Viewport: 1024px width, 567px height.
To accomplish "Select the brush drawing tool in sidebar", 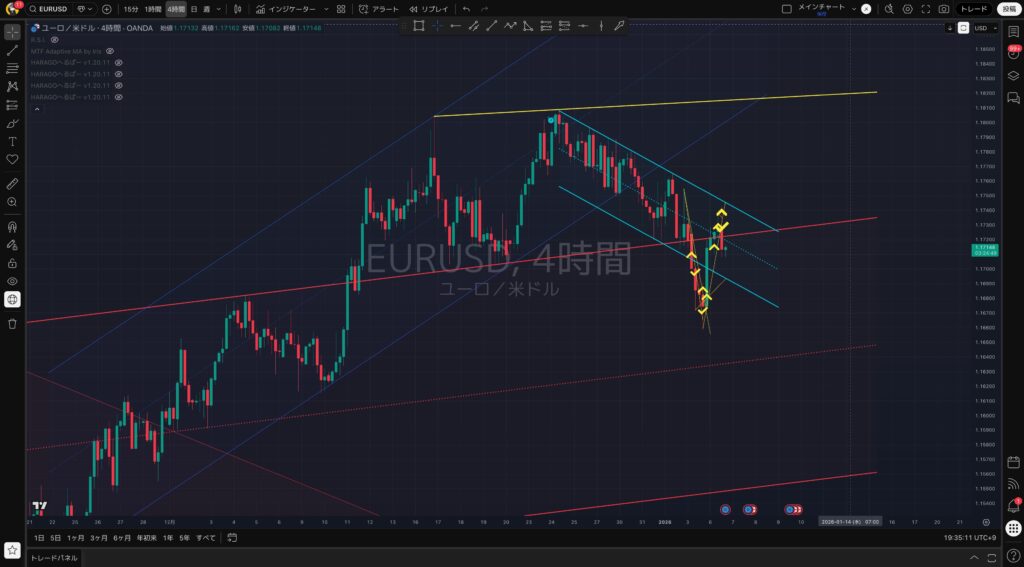I will click(x=12, y=123).
